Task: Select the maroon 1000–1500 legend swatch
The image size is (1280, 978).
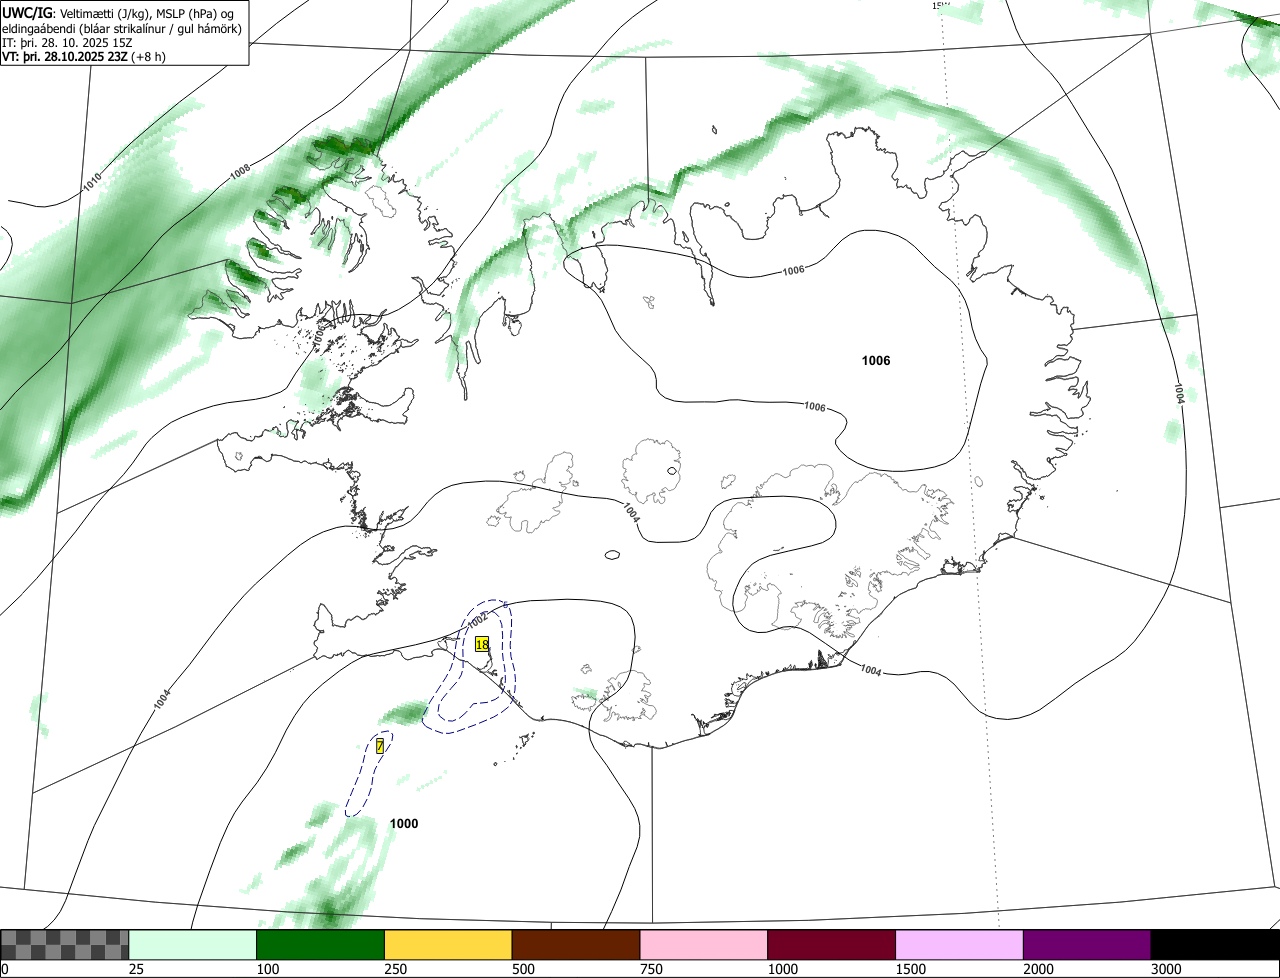Action: point(831,945)
